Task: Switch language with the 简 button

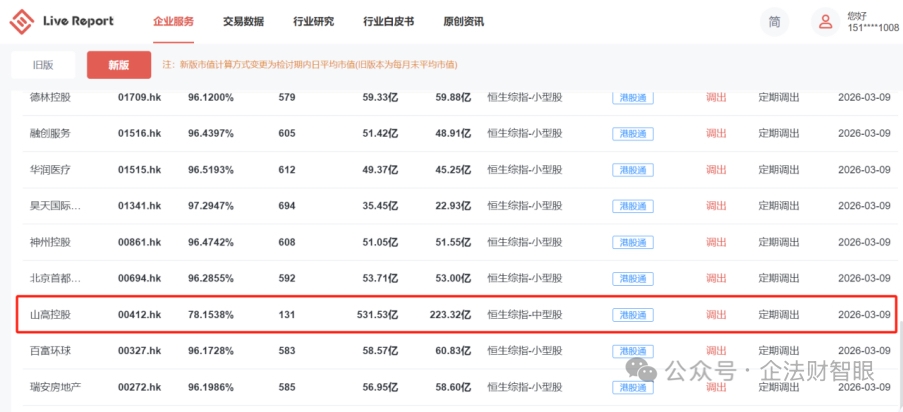Action: pyautogui.click(x=775, y=22)
